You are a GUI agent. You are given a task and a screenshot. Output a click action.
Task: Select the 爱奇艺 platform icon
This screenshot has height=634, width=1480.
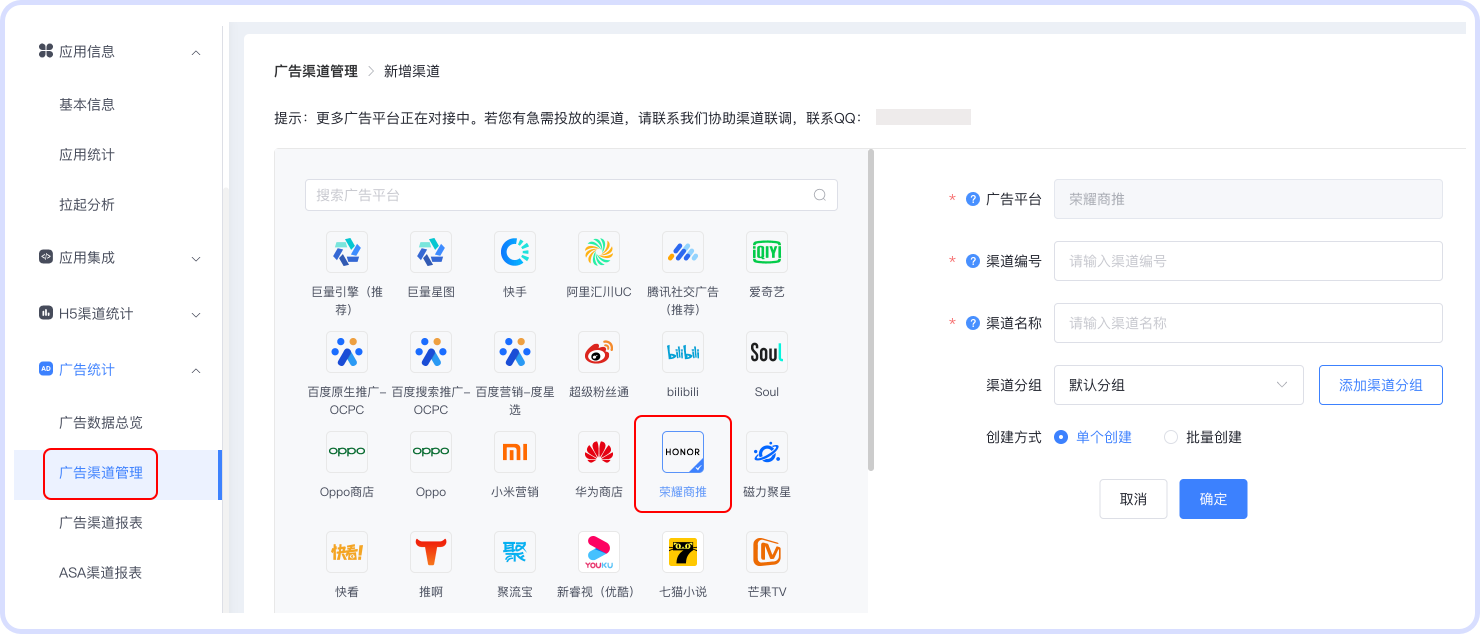coord(767,252)
